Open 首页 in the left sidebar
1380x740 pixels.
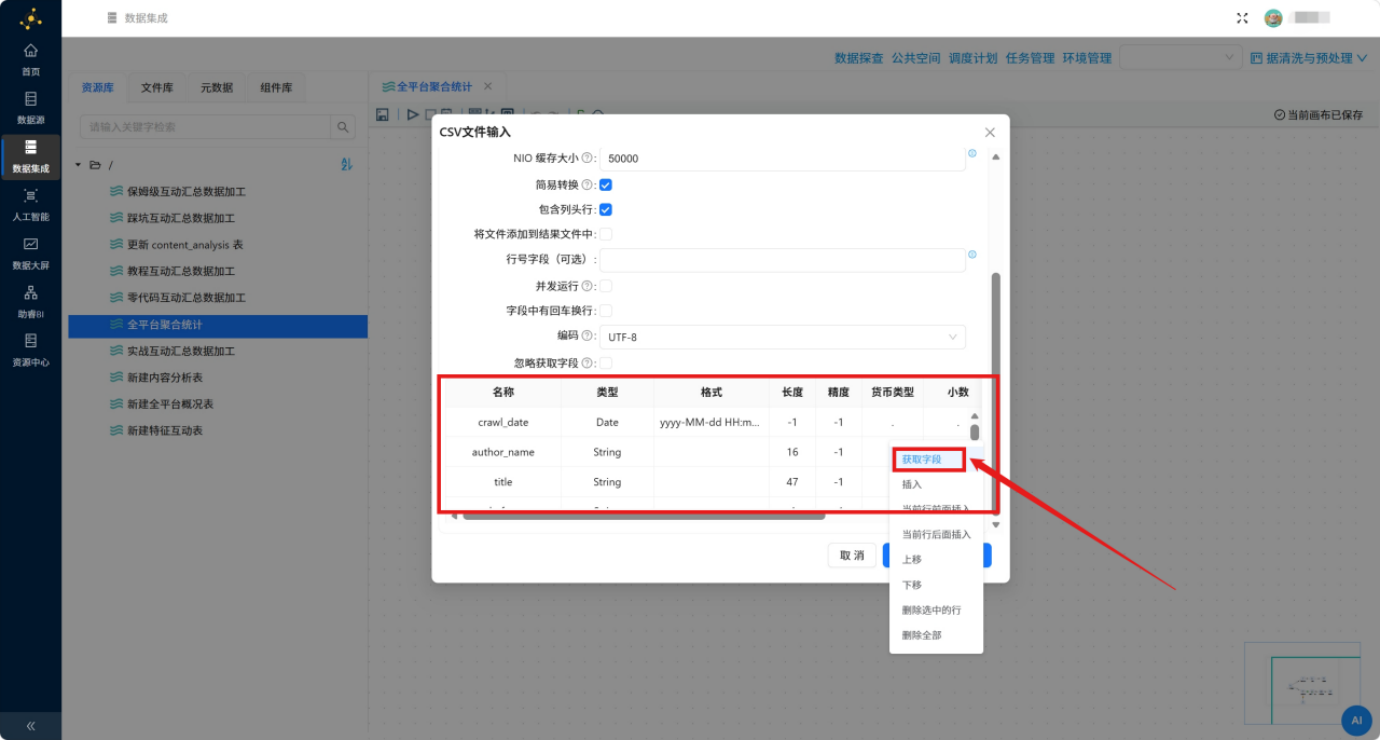click(31, 59)
